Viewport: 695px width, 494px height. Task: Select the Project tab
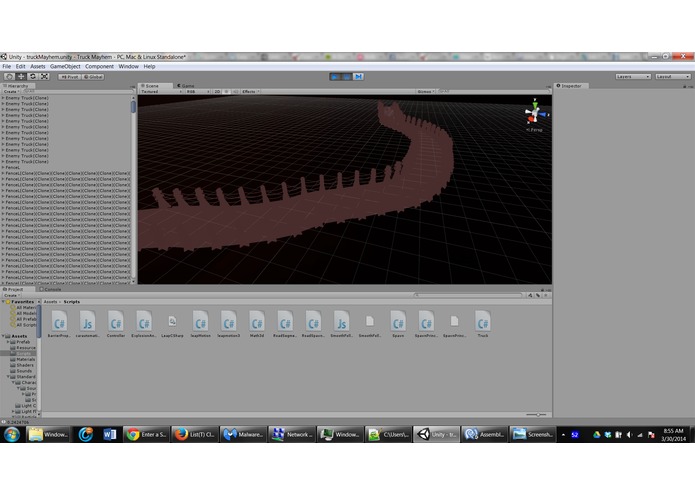click(x=16, y=289)
